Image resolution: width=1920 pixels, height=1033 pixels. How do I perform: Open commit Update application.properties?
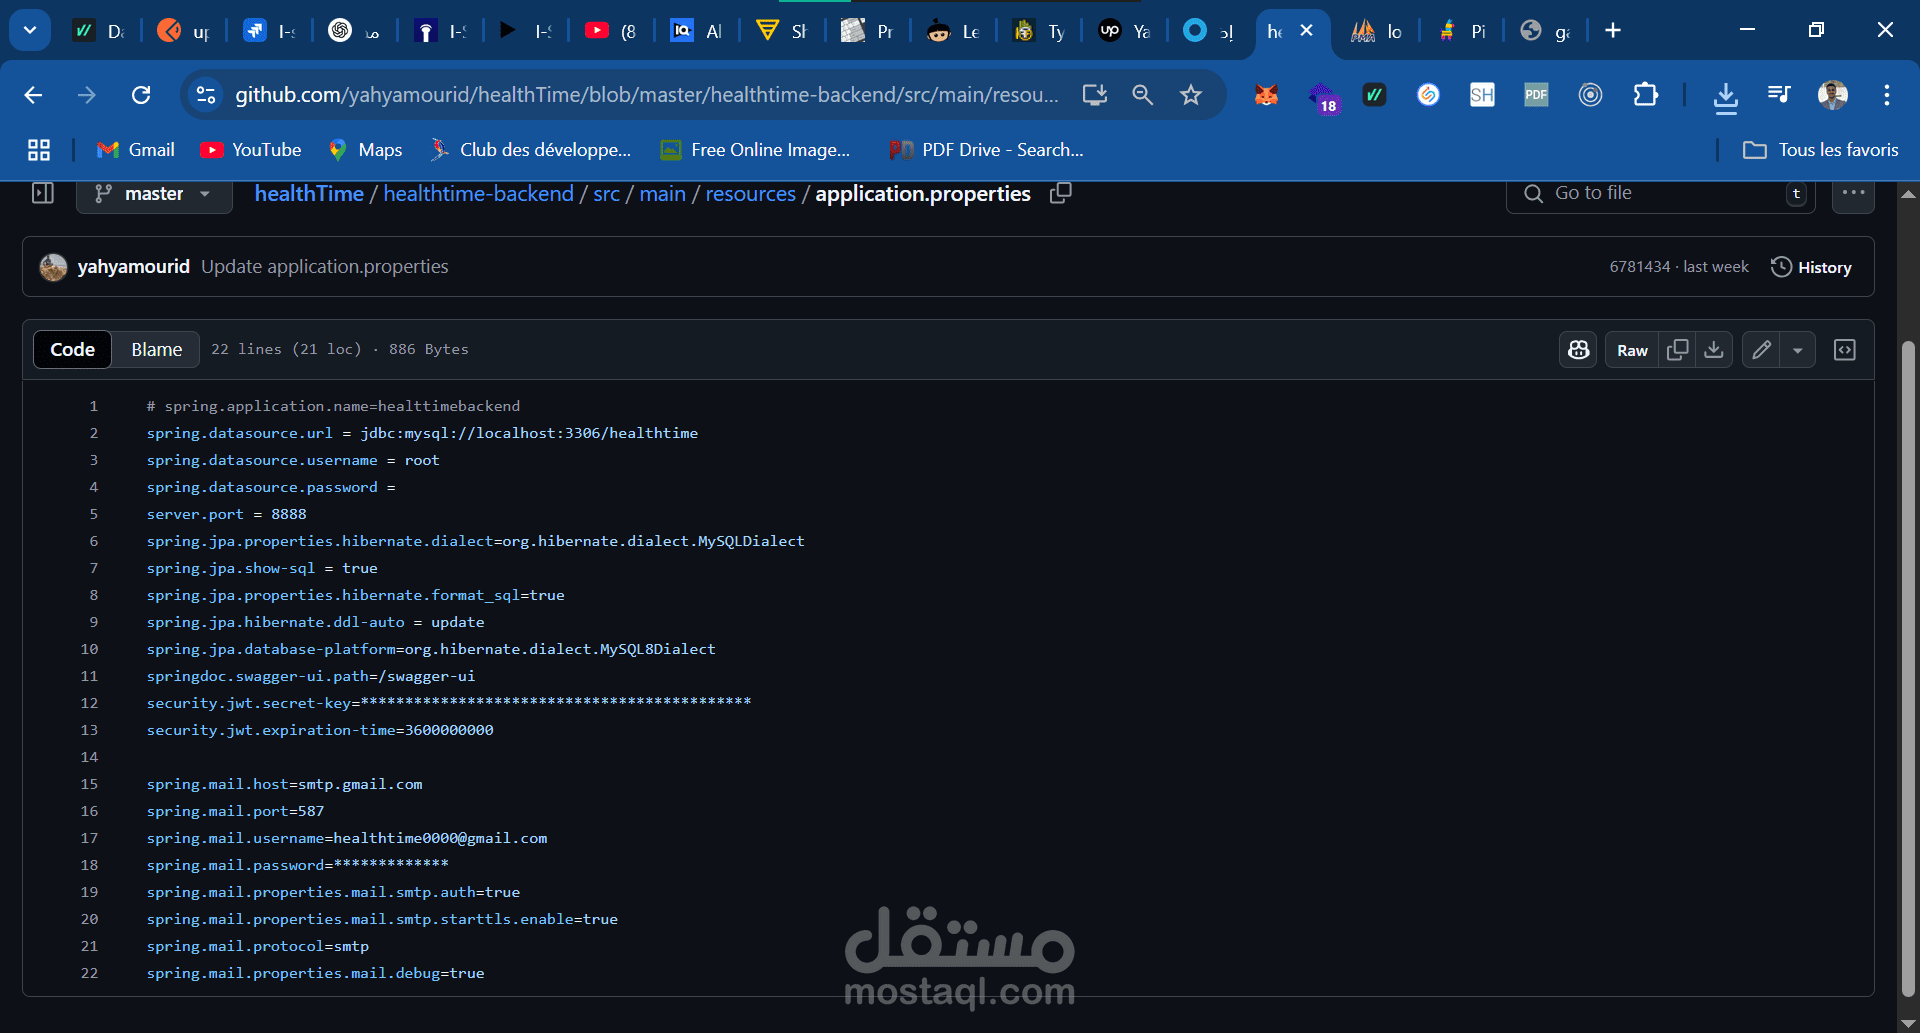(325, 267)
